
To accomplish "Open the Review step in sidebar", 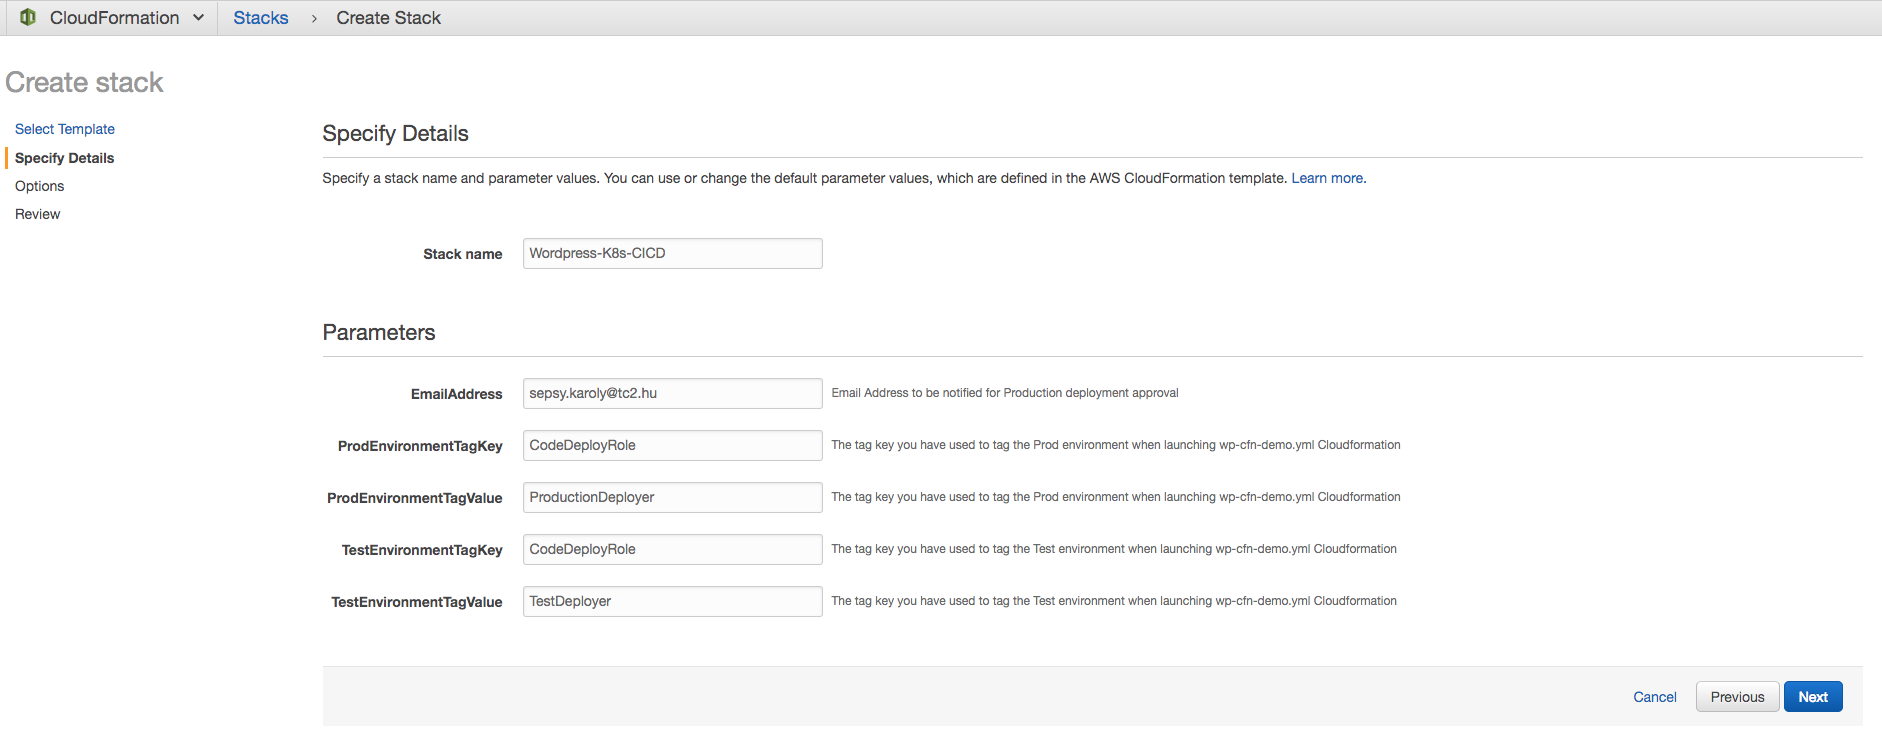I will 38,214.
